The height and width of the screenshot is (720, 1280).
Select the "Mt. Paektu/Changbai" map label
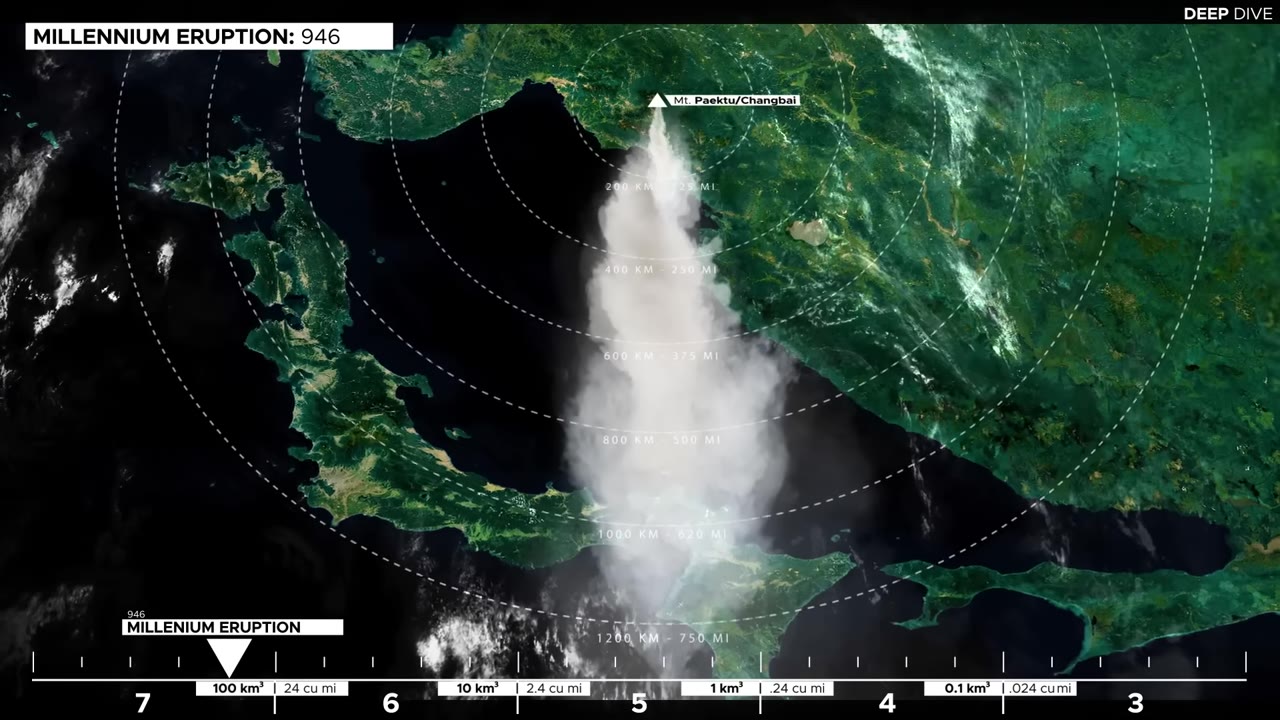point(736,100)
